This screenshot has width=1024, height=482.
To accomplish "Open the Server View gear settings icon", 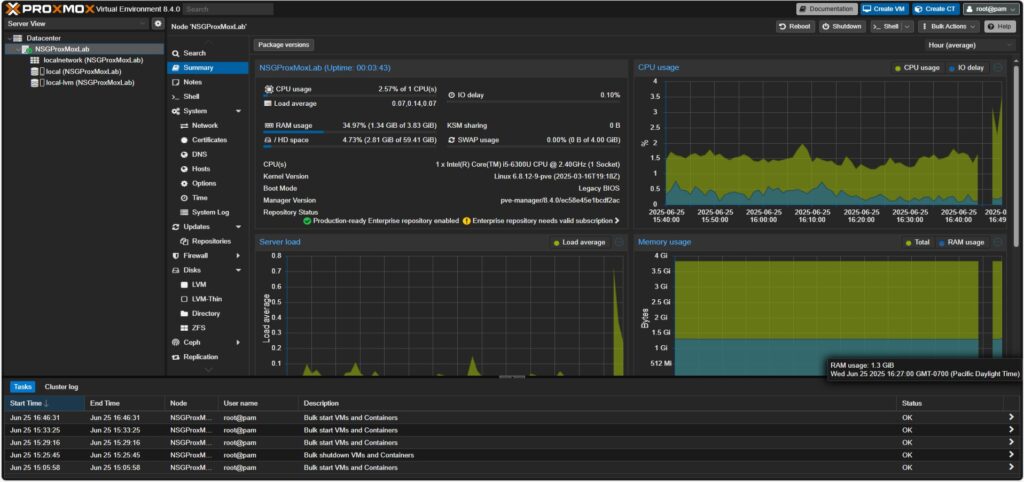I will [x=157, y=24].
